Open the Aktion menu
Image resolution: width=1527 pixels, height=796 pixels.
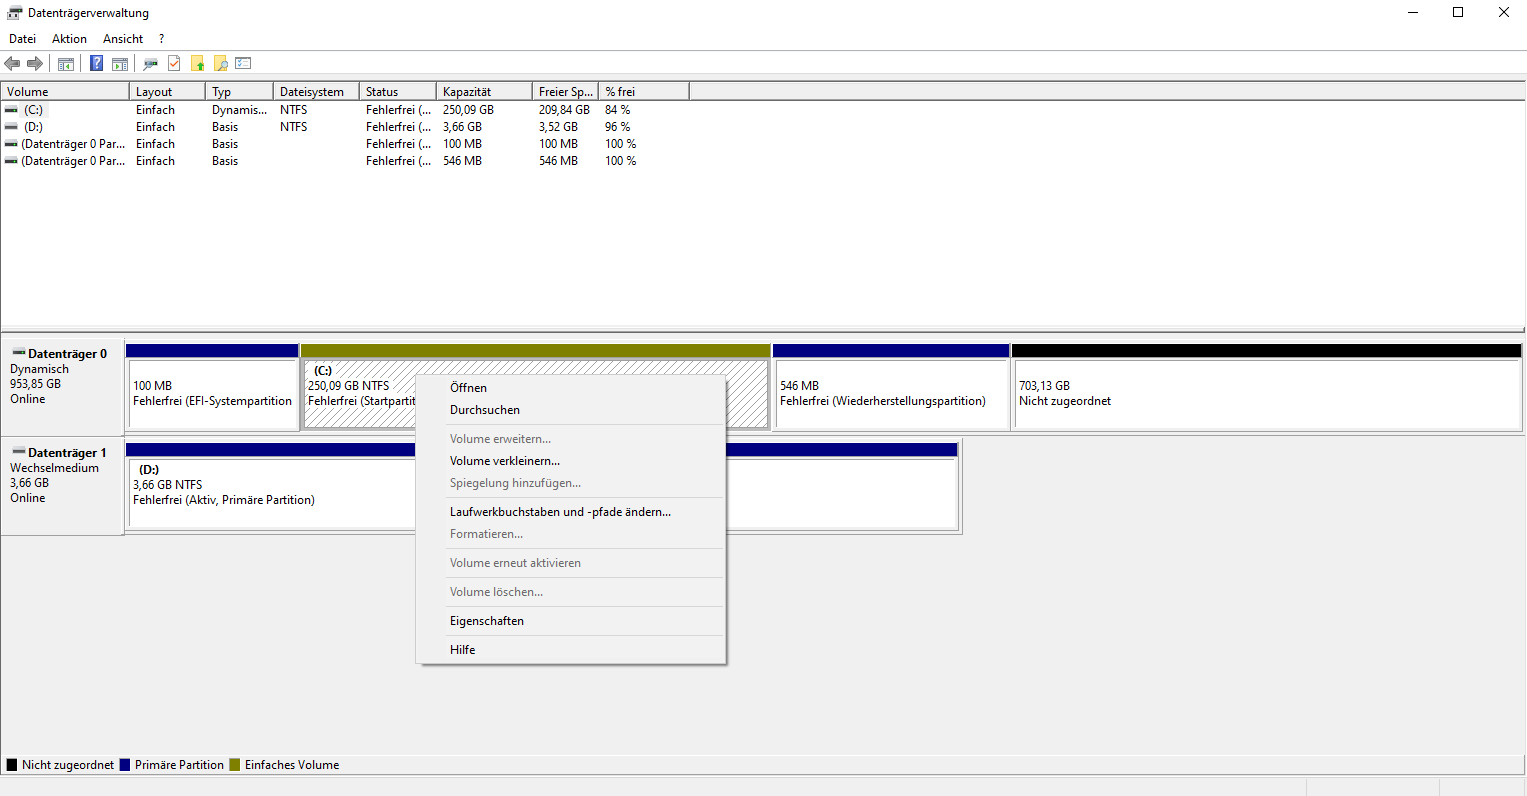pos(69,39)
